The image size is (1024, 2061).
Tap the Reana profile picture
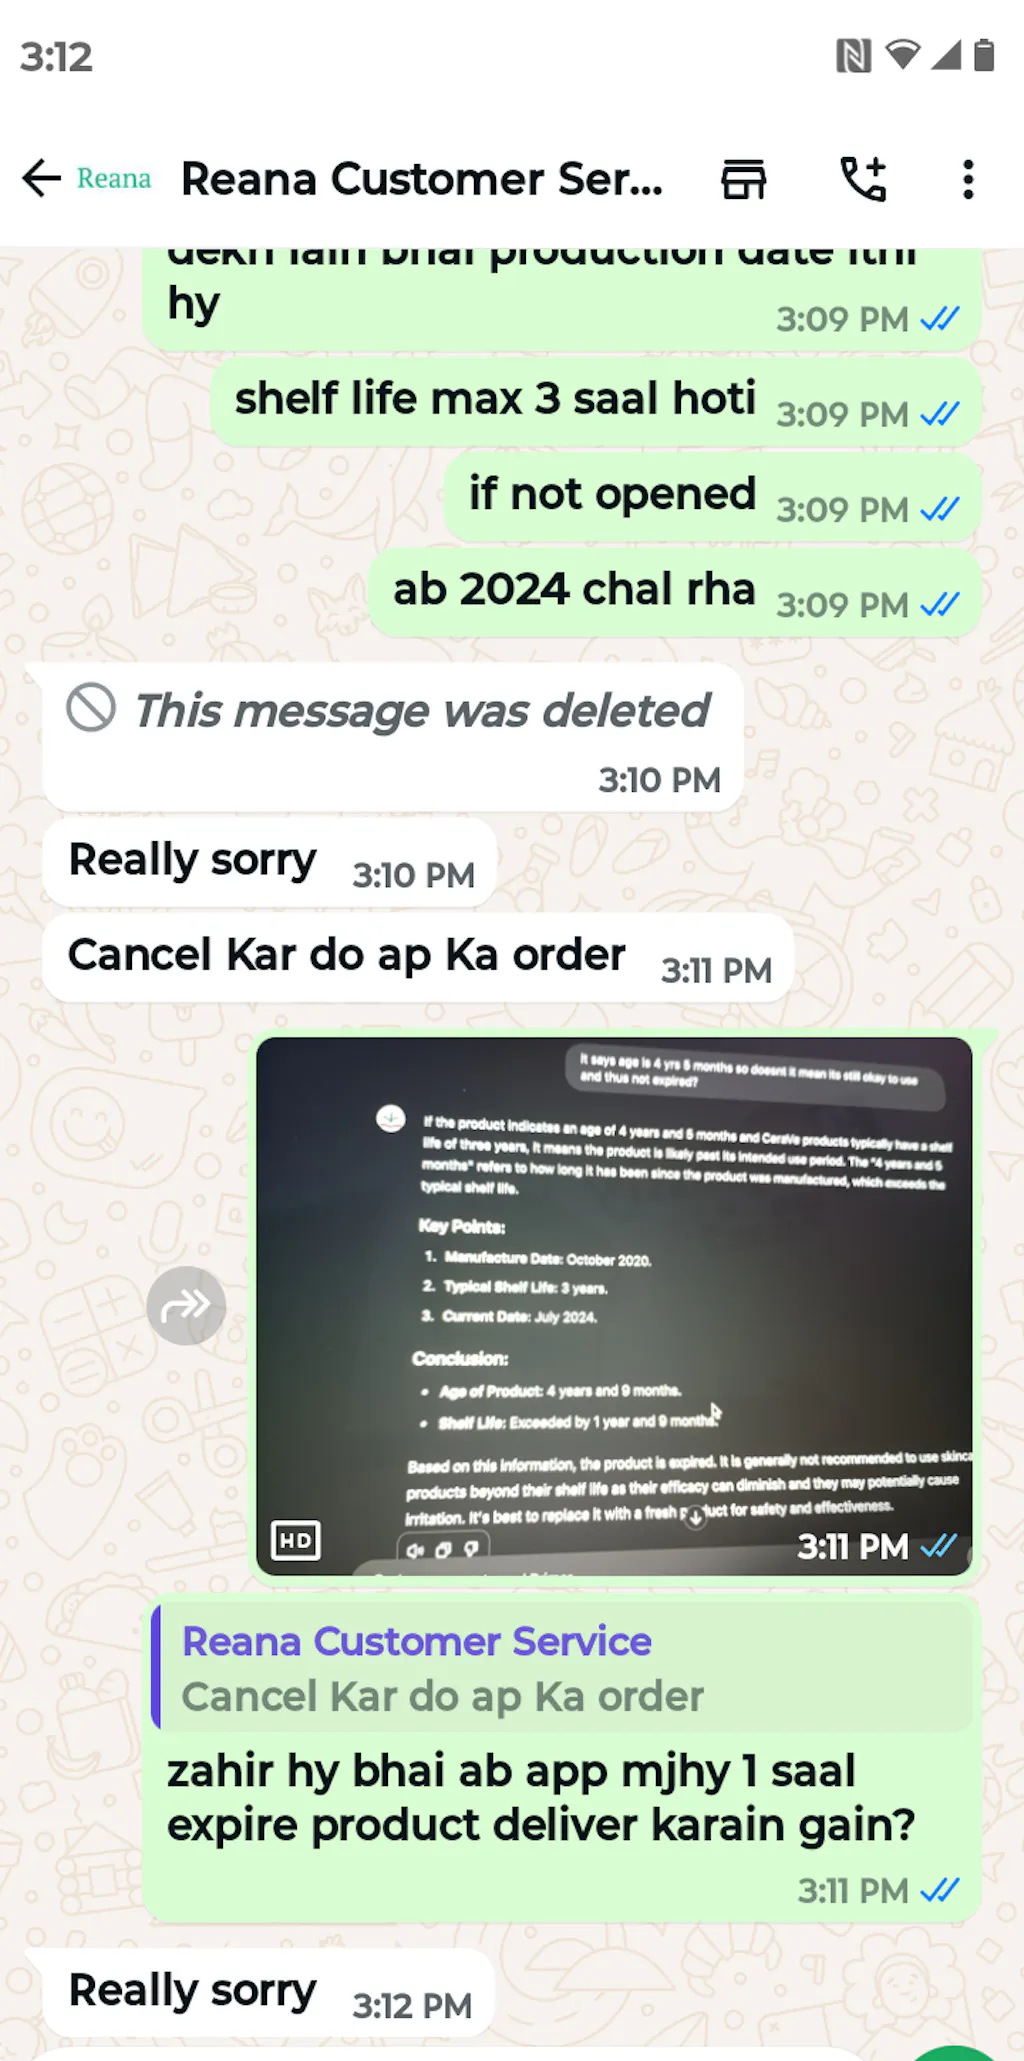(x=114, y=179)
